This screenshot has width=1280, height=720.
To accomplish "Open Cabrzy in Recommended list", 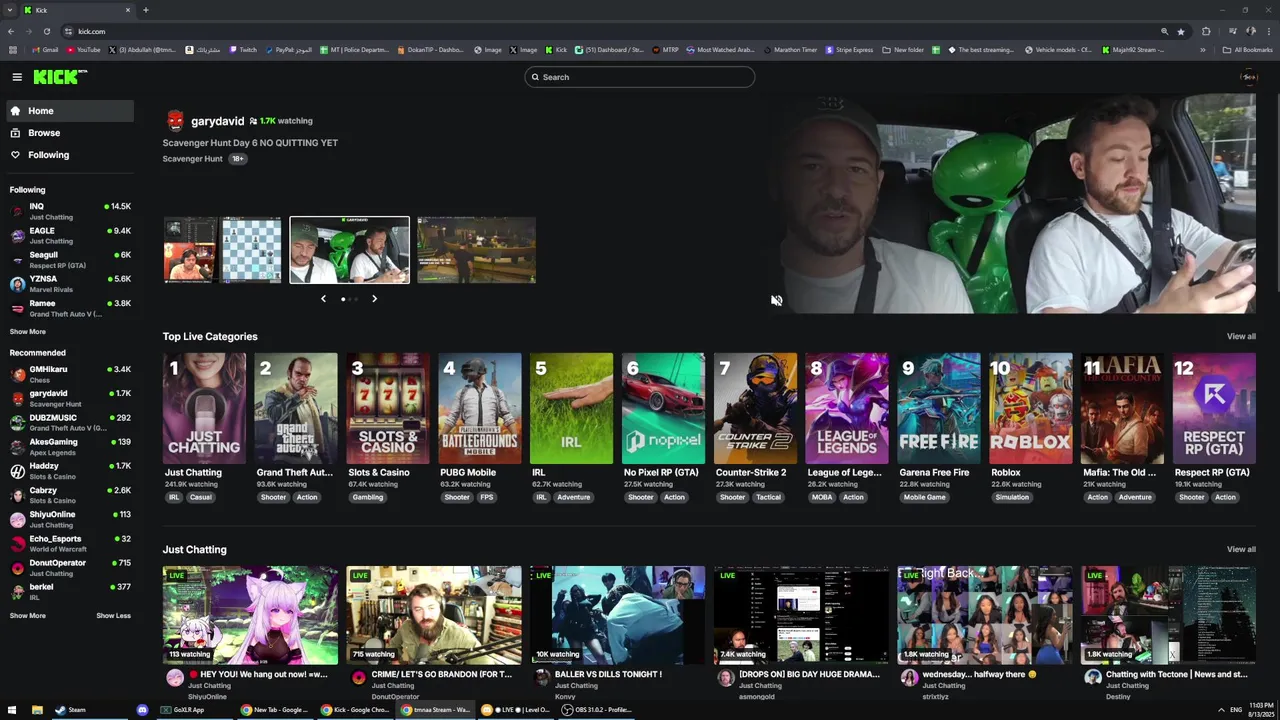I will tap(69, 495).
